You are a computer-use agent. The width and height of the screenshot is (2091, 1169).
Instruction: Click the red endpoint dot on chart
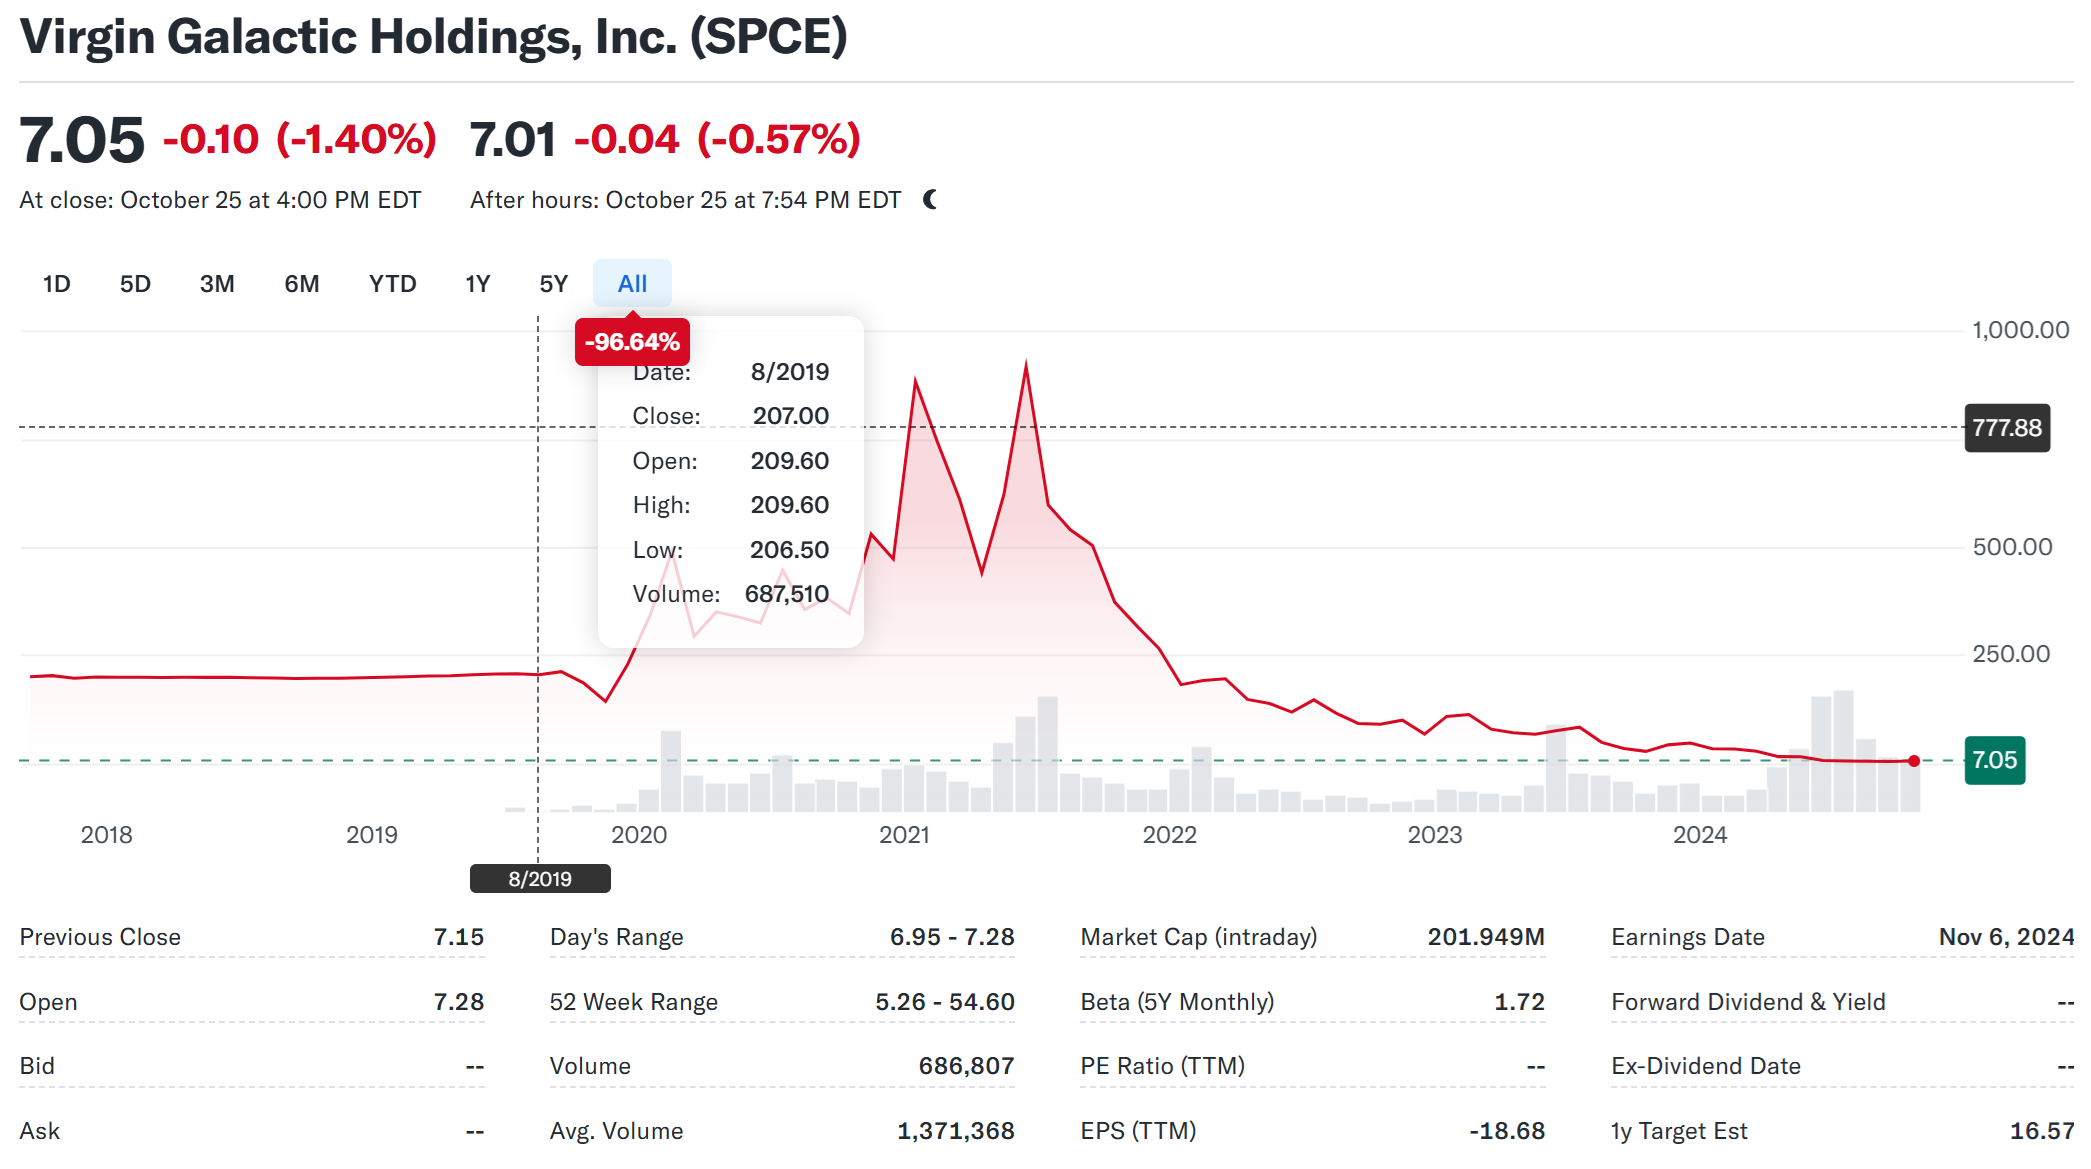[1914, 761]
